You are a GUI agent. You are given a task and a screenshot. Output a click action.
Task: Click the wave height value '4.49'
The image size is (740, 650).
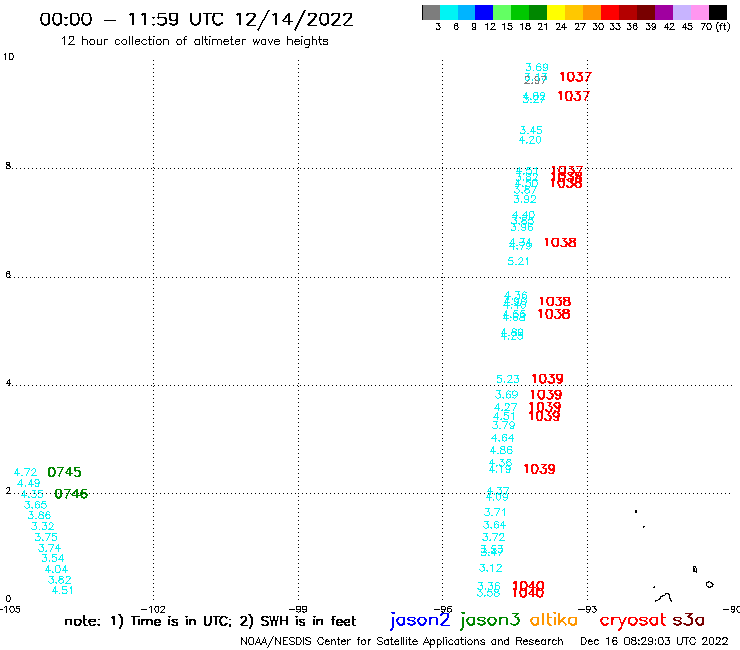(29, 483)
